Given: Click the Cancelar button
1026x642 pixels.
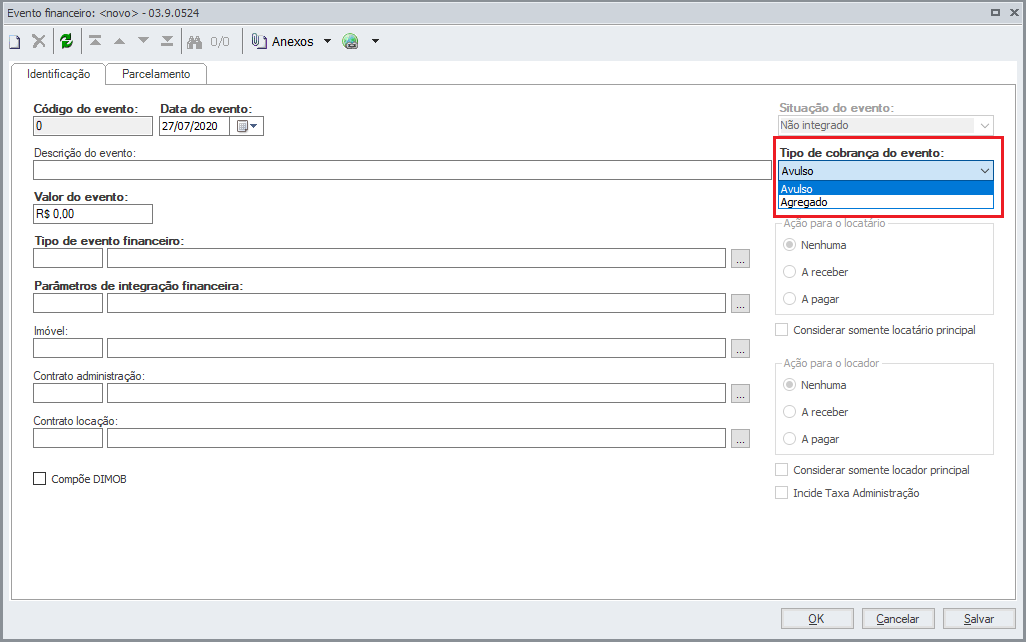Looking at the screenshot, I should tap(898, 618).
